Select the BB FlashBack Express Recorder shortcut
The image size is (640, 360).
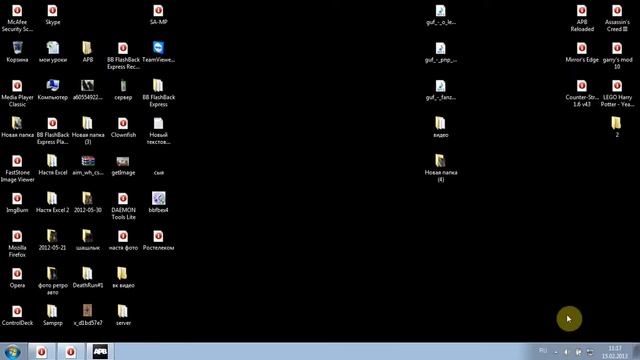pos(123,56)
